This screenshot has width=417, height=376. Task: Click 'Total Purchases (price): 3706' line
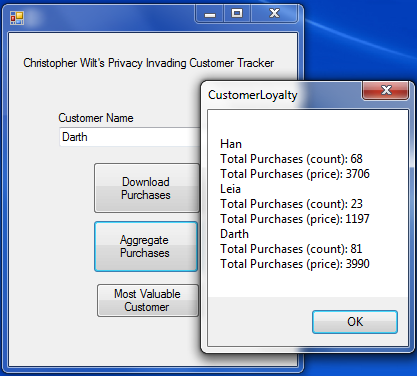tap(295, 174)
